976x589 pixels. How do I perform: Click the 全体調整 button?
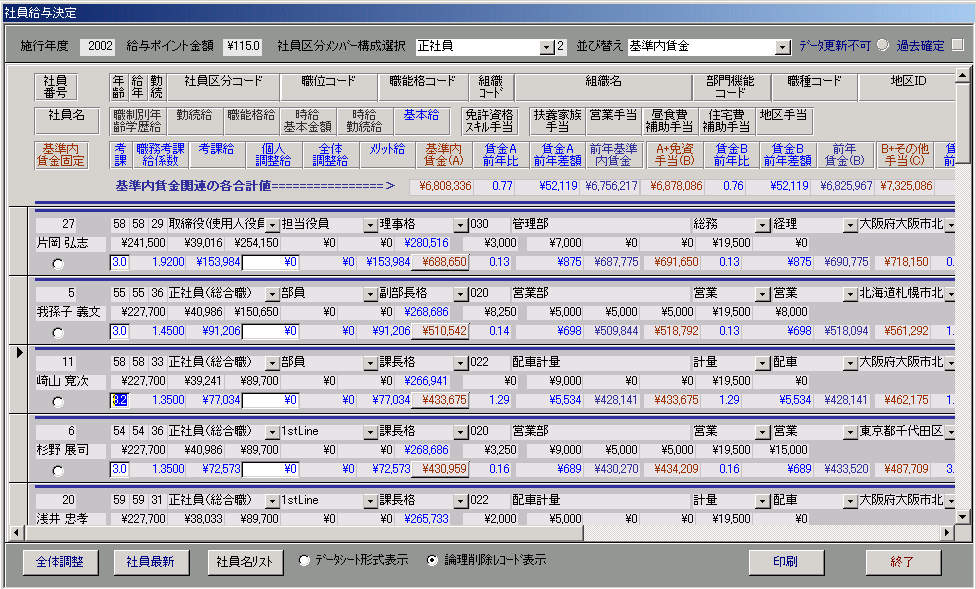click(60, 562)
